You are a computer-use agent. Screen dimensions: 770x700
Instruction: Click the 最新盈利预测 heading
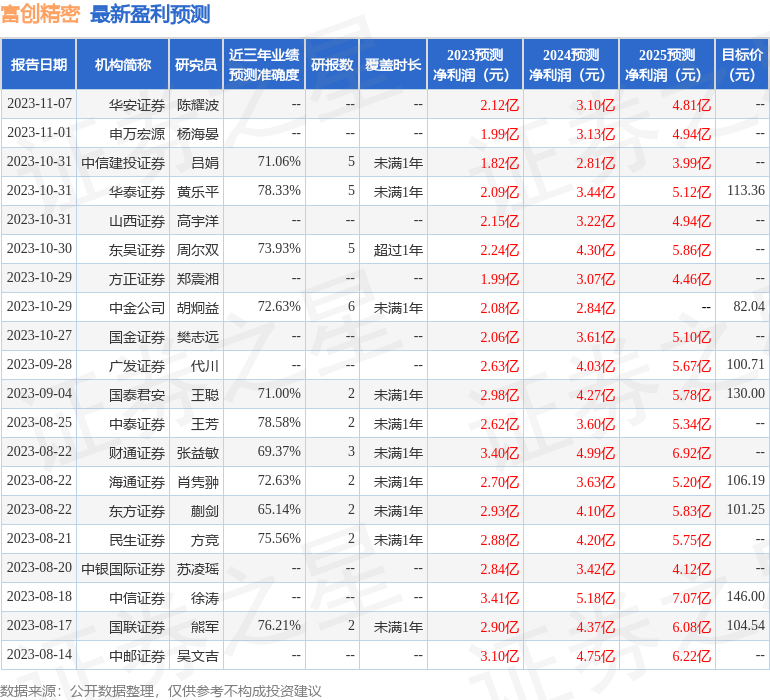150,14
